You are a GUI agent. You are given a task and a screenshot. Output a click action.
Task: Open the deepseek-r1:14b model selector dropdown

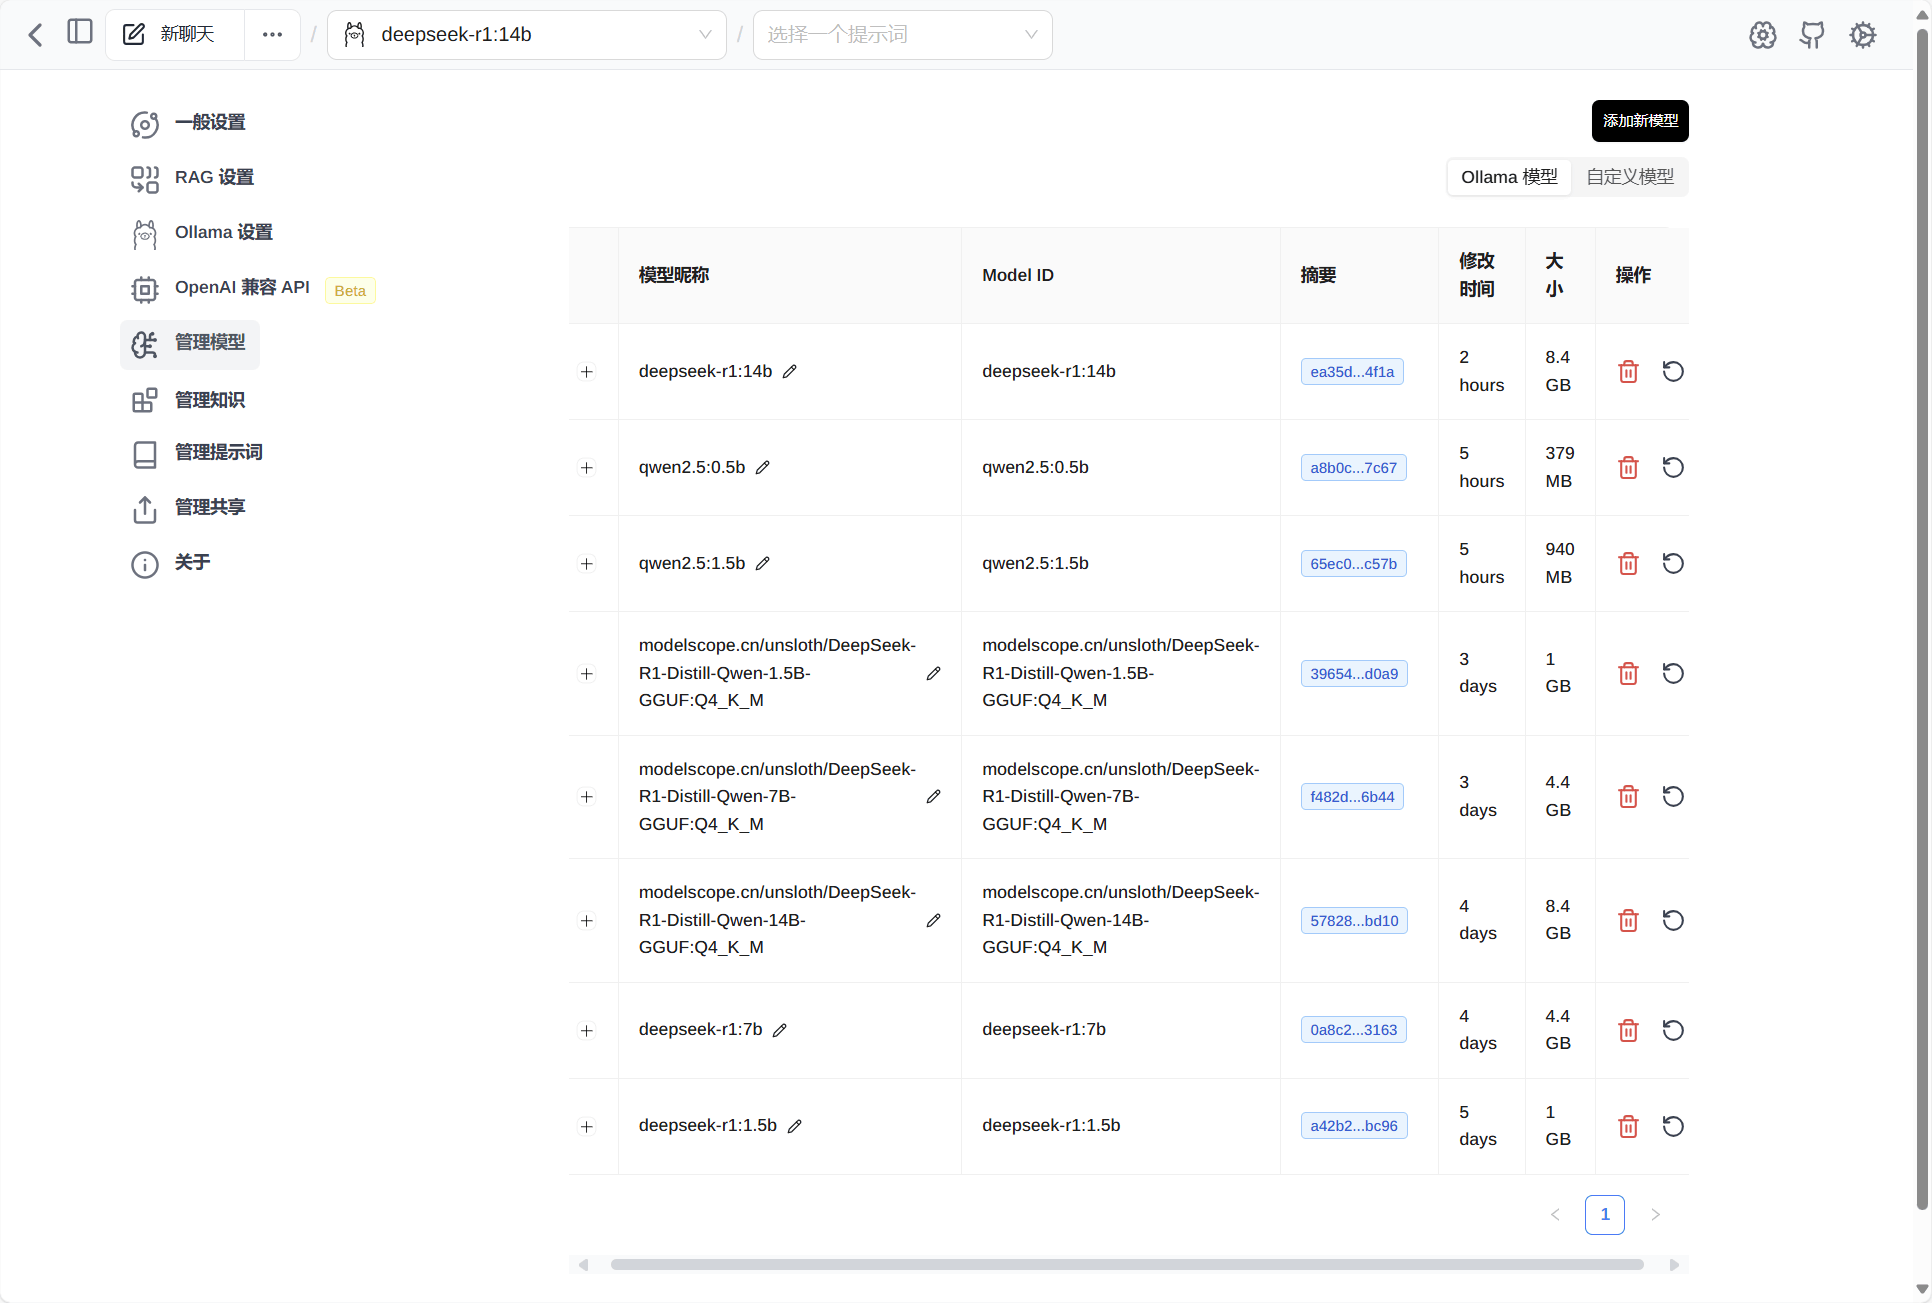pyautogui.click(x=527, y=35)
